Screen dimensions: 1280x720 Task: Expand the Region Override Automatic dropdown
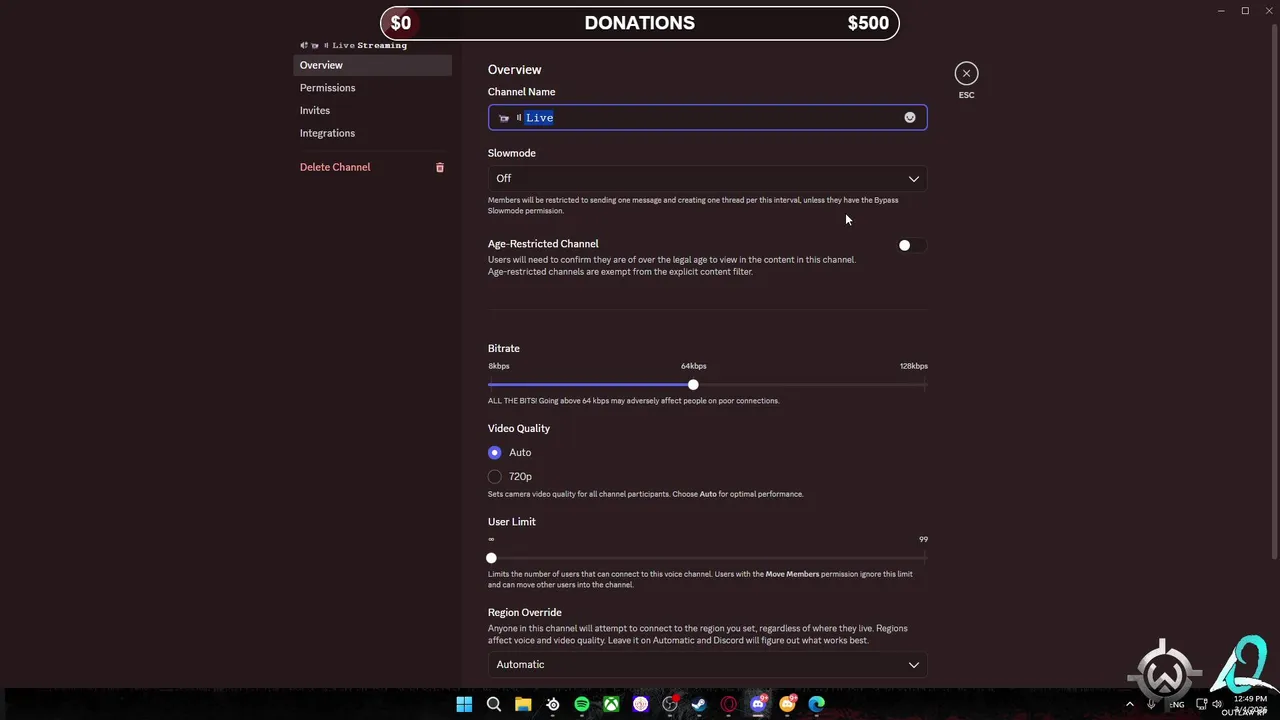707,664
